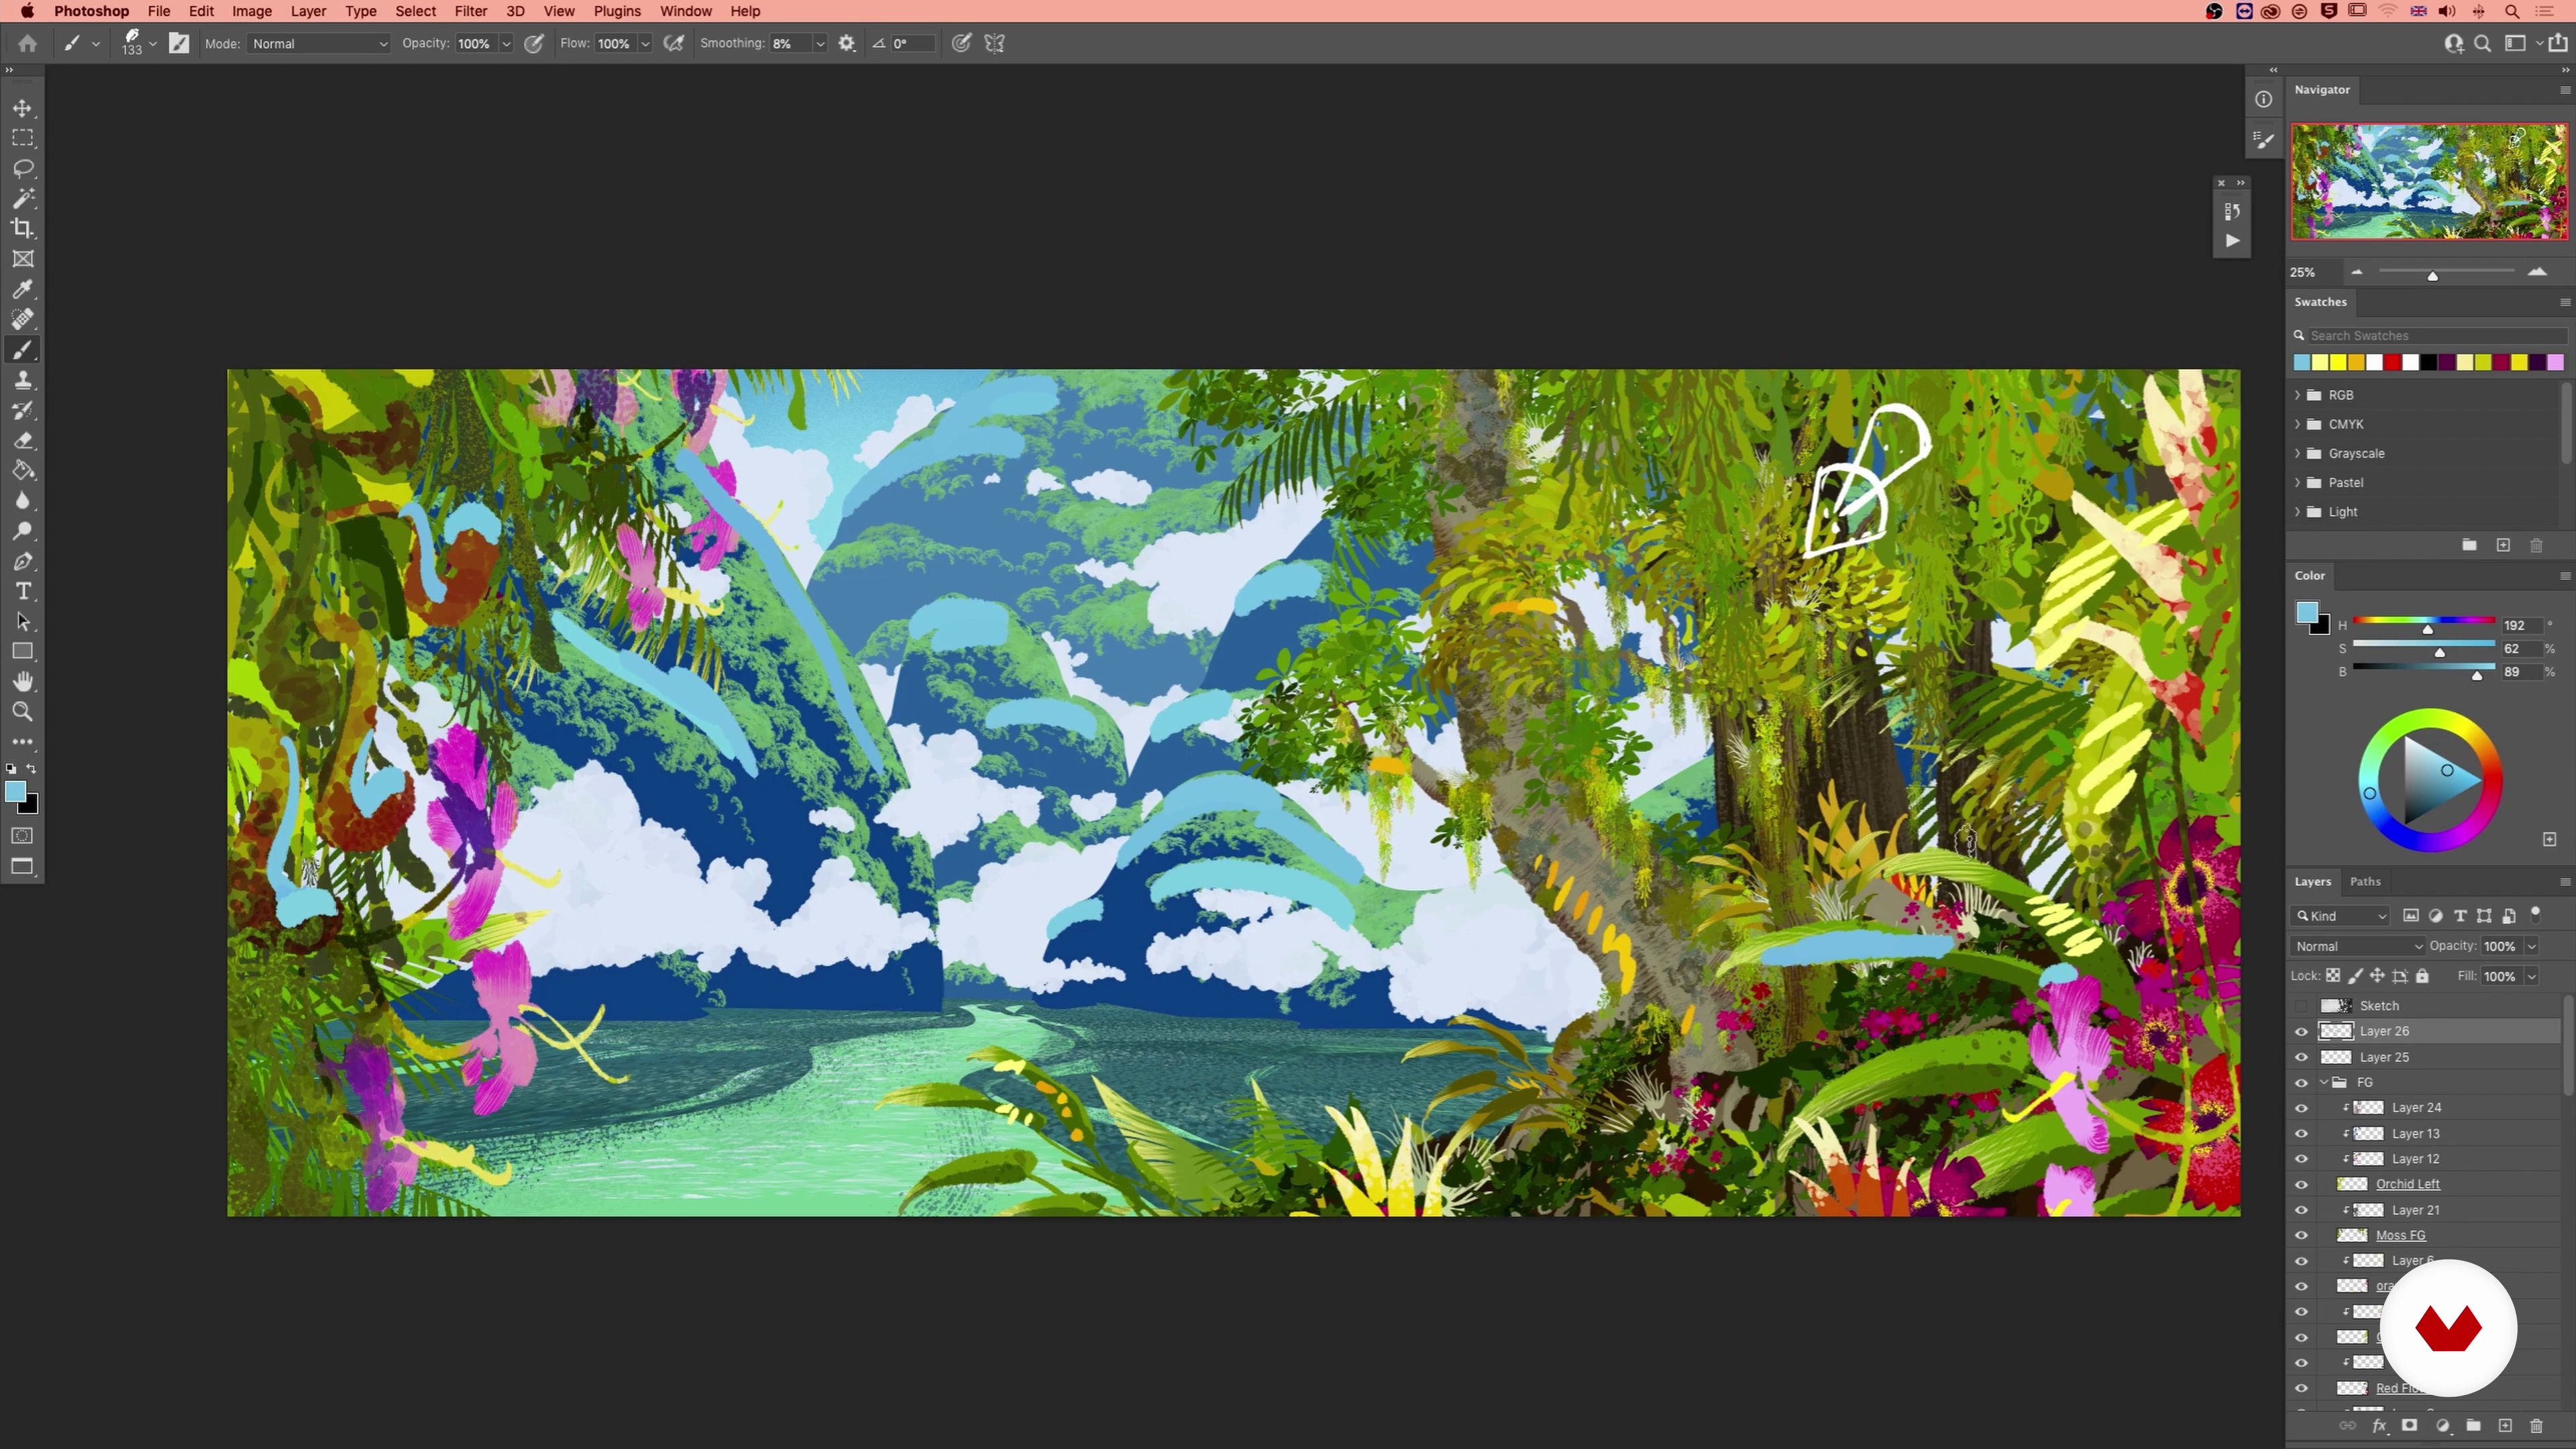This screenshot has width=2576, height=1449.
Task: Enable airbrush-style build-up effects
Action: [x=674, y=43]
